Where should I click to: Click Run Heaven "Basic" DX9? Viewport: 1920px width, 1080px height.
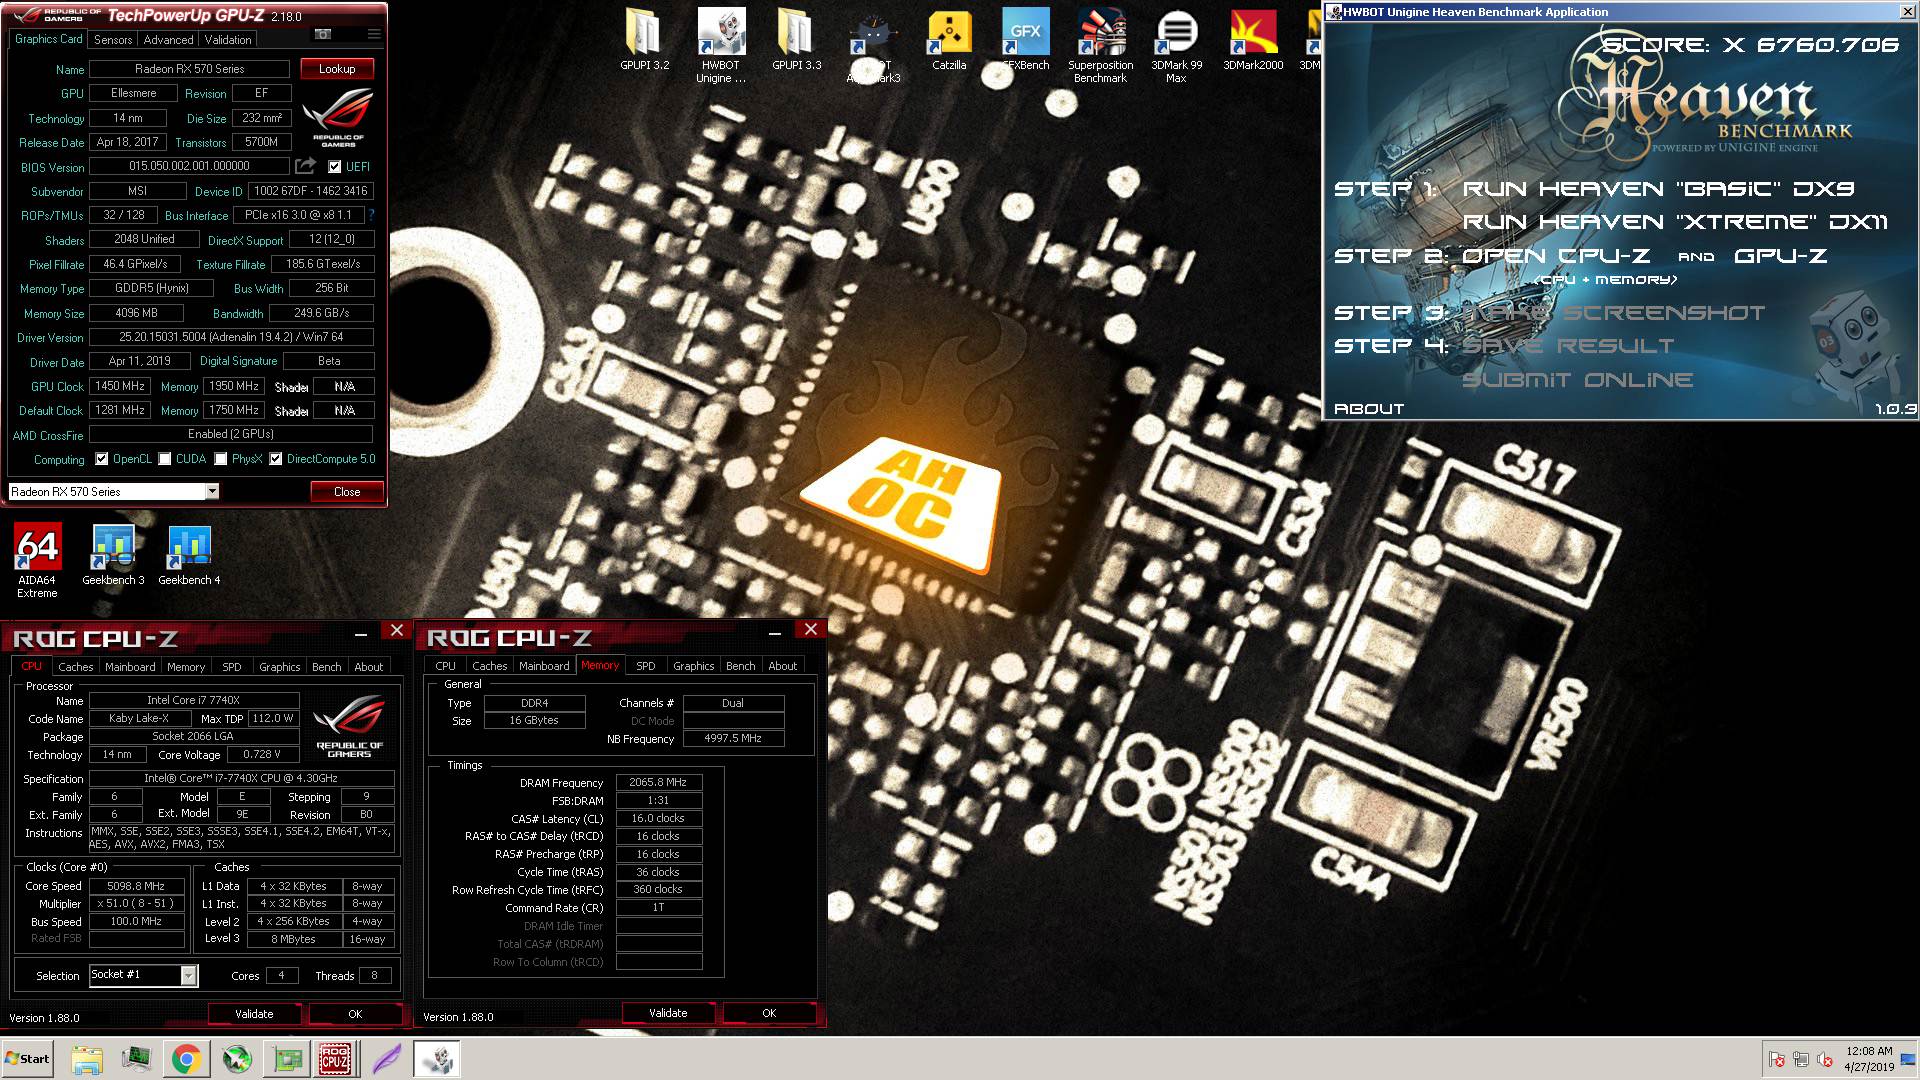point(1658,189)
